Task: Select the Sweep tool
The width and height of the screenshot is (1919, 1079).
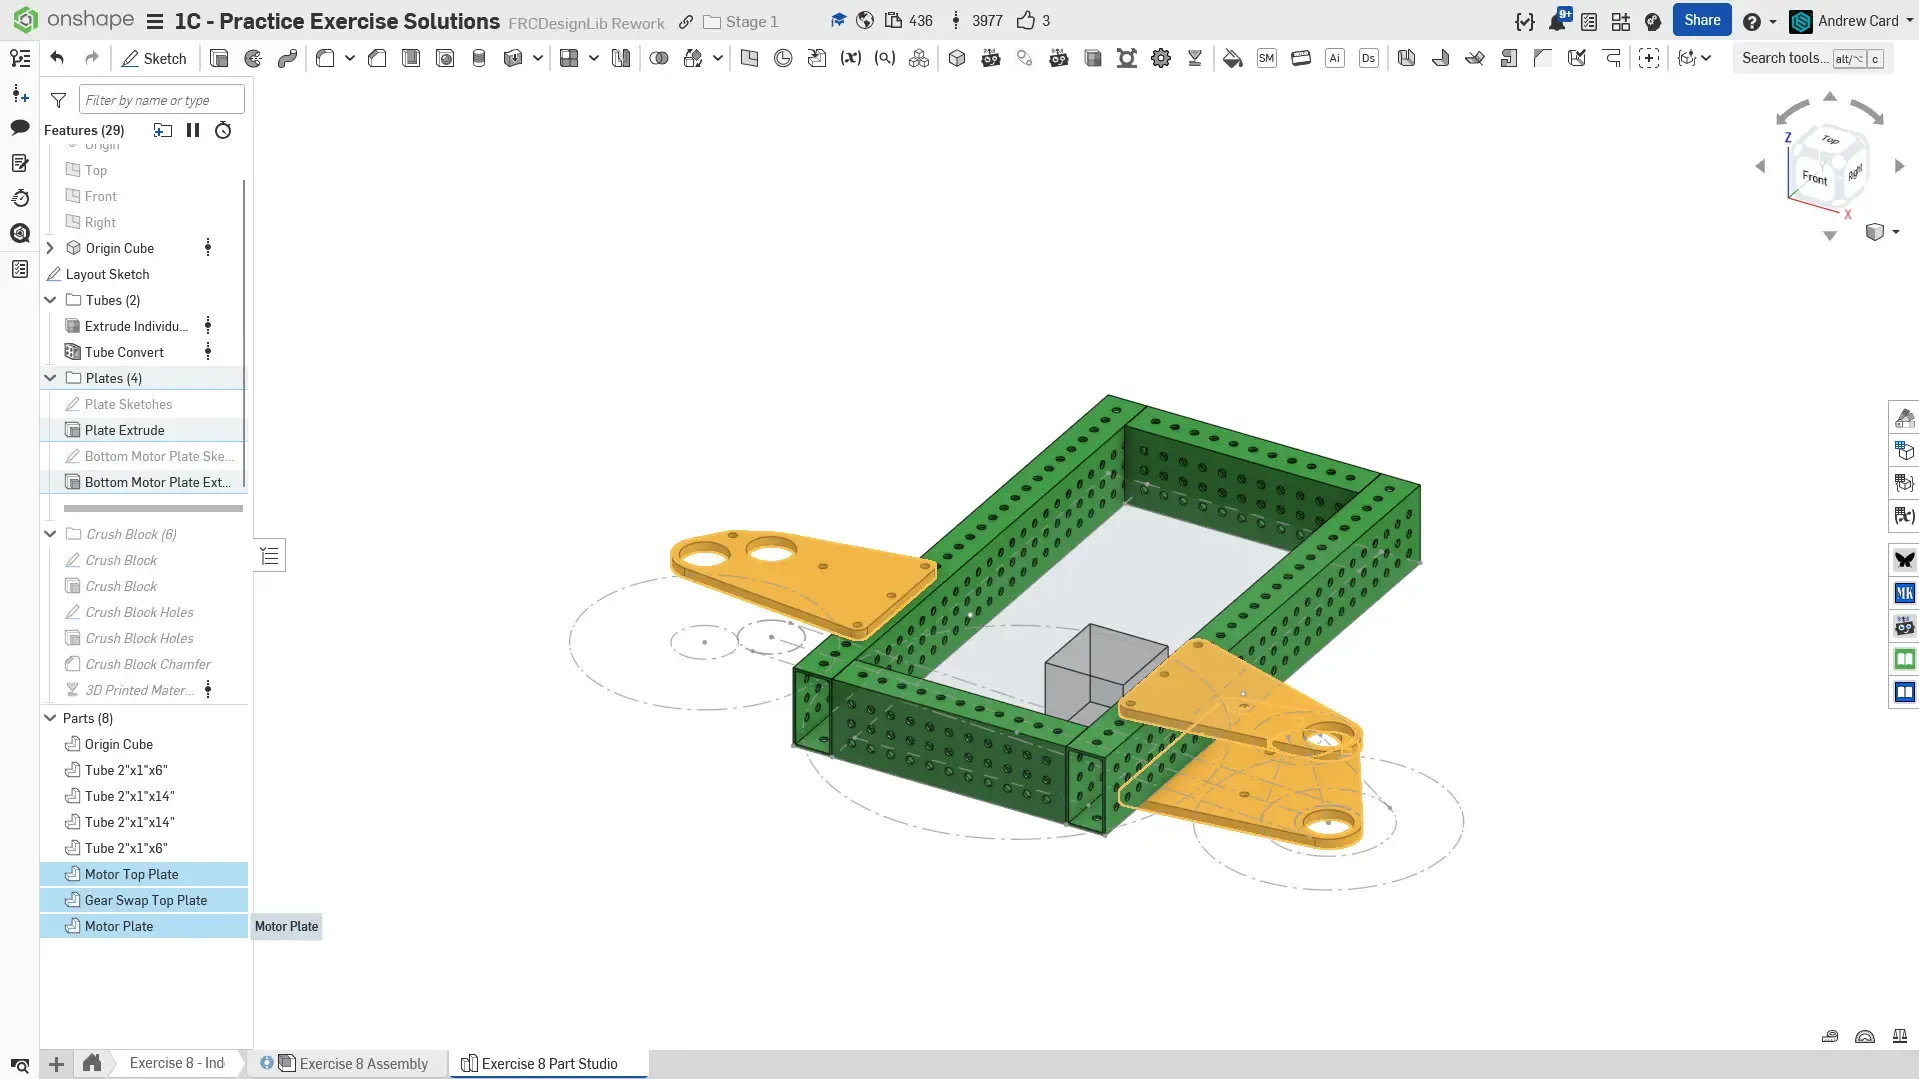Action: point(287,58)
